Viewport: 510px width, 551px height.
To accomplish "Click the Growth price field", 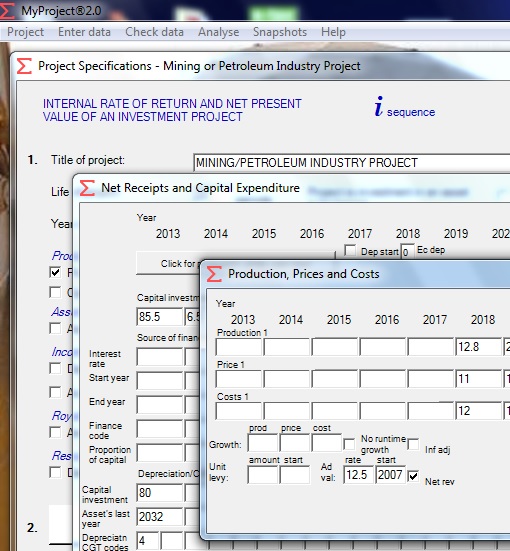I will coord(295,443).
